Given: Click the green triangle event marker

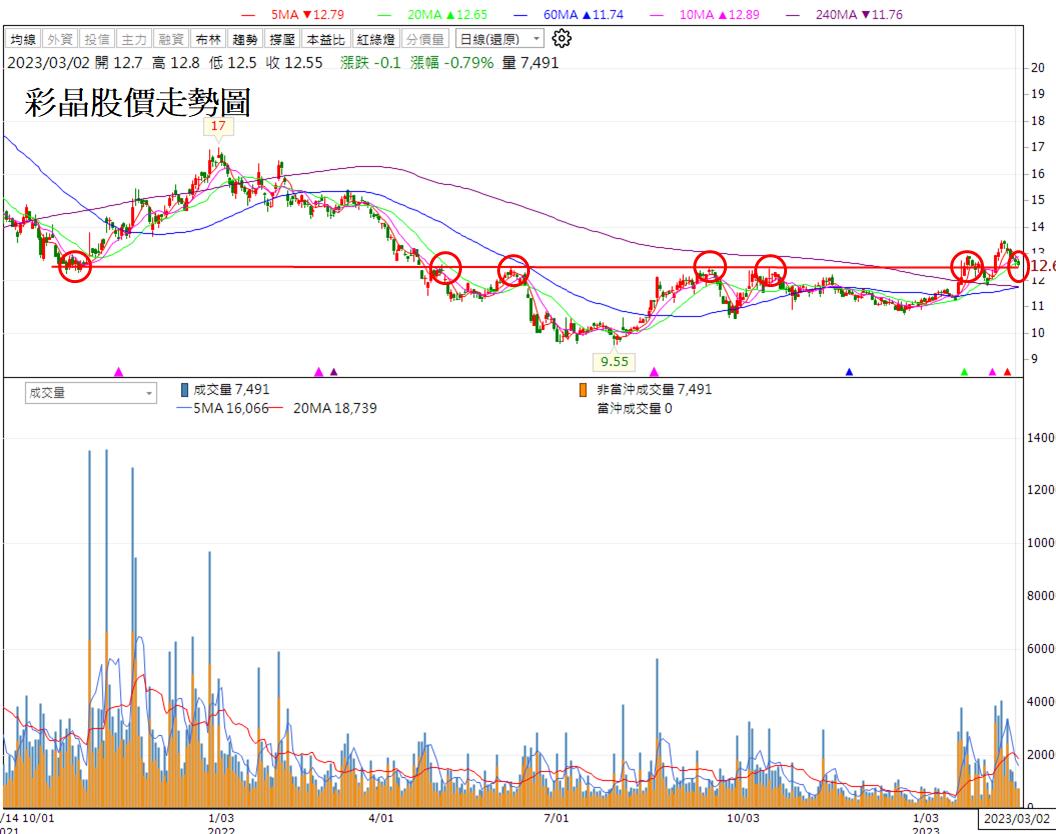Looking at the screenshot, I should click(964, 372).
